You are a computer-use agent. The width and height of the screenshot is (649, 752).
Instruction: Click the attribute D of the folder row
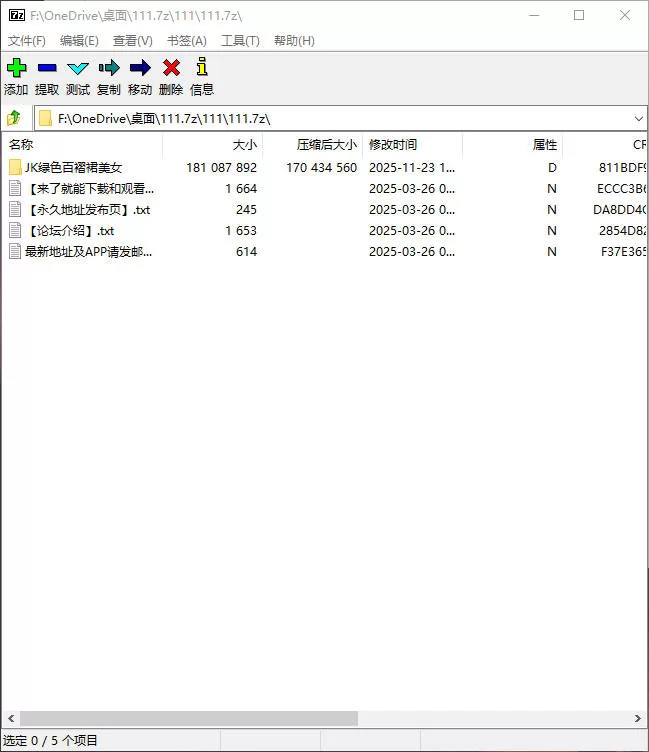click(x=552, y=167)
